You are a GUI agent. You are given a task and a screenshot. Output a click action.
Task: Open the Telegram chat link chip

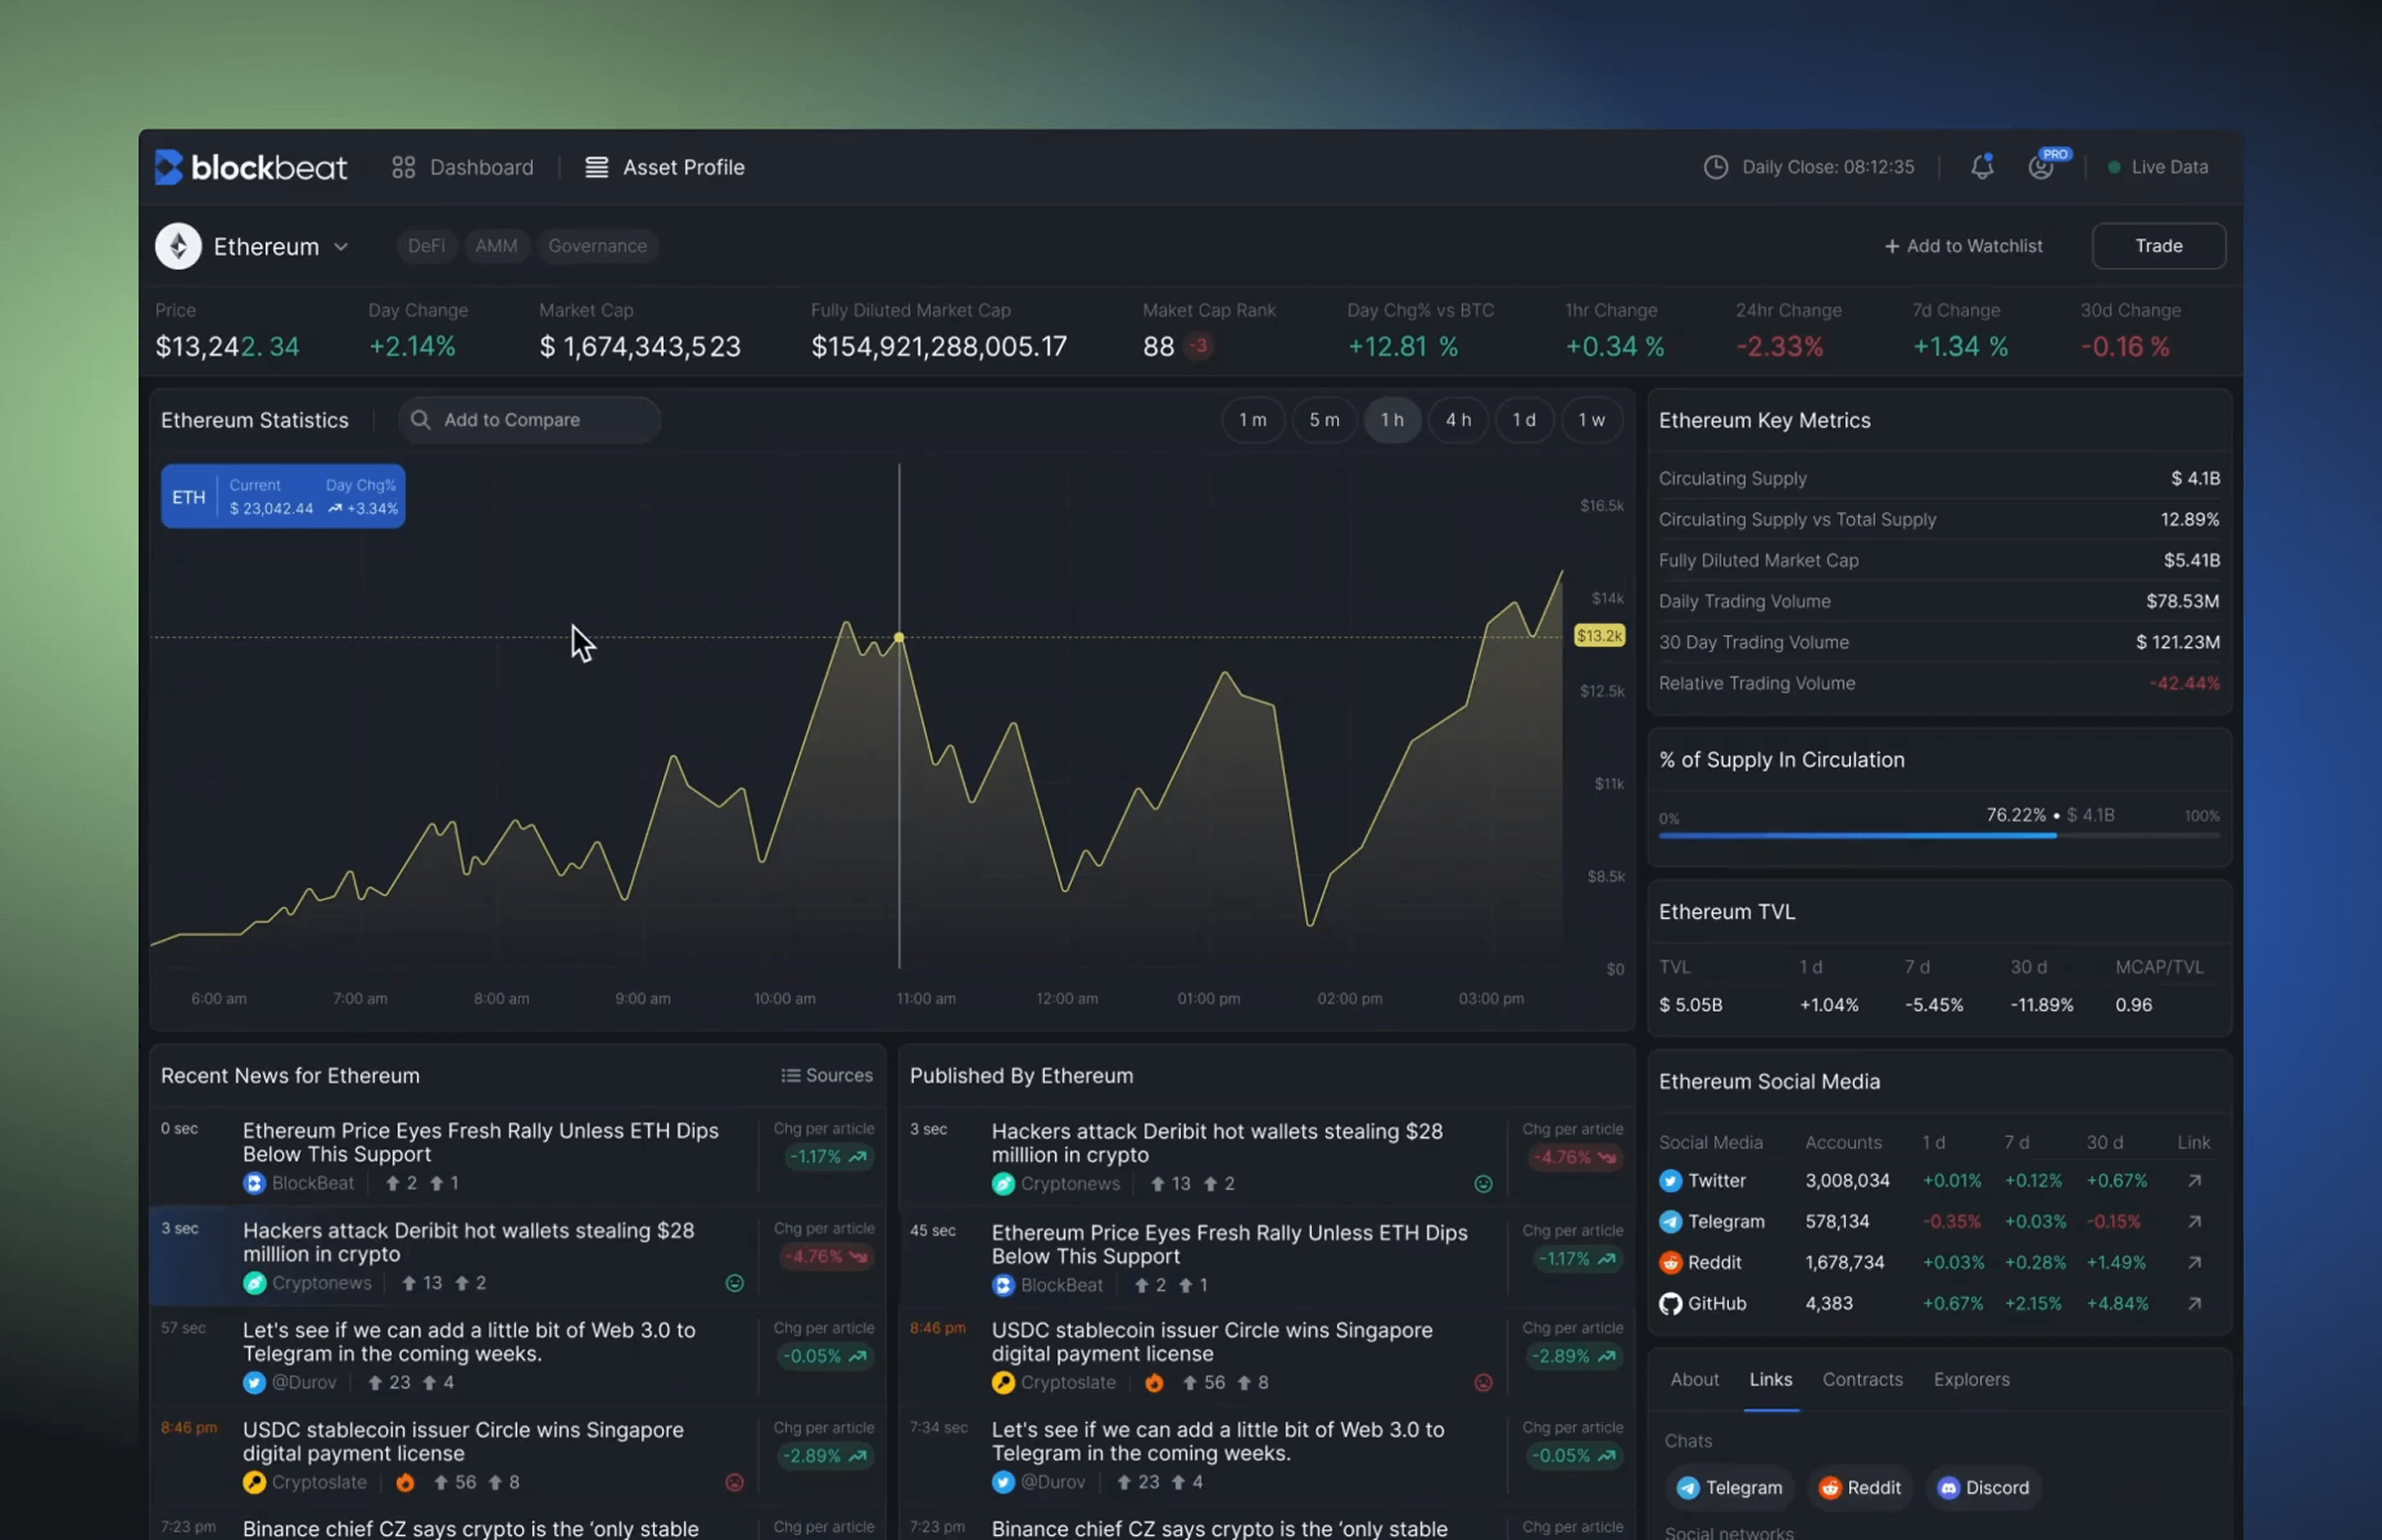click(x=1729, y=1488)
